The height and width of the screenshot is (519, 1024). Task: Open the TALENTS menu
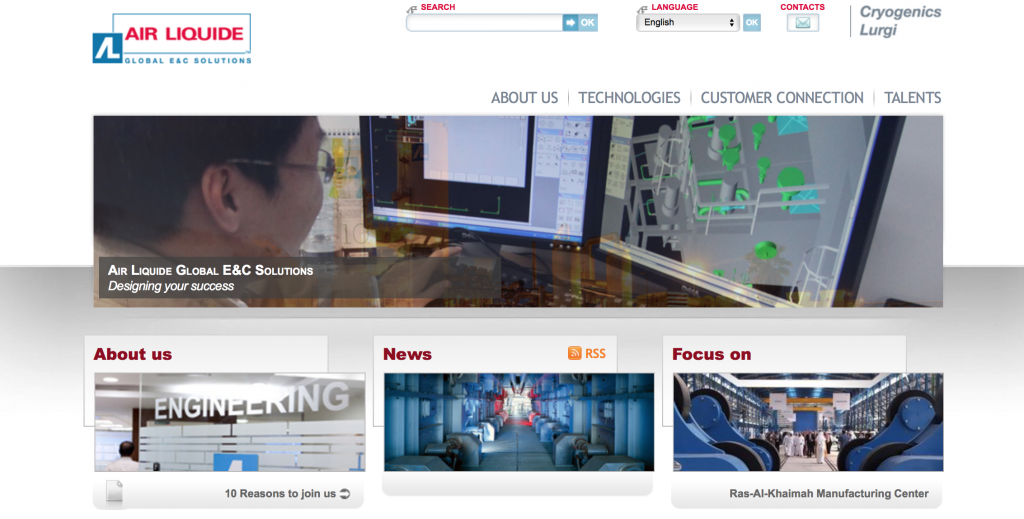click(x=912, y=98)
